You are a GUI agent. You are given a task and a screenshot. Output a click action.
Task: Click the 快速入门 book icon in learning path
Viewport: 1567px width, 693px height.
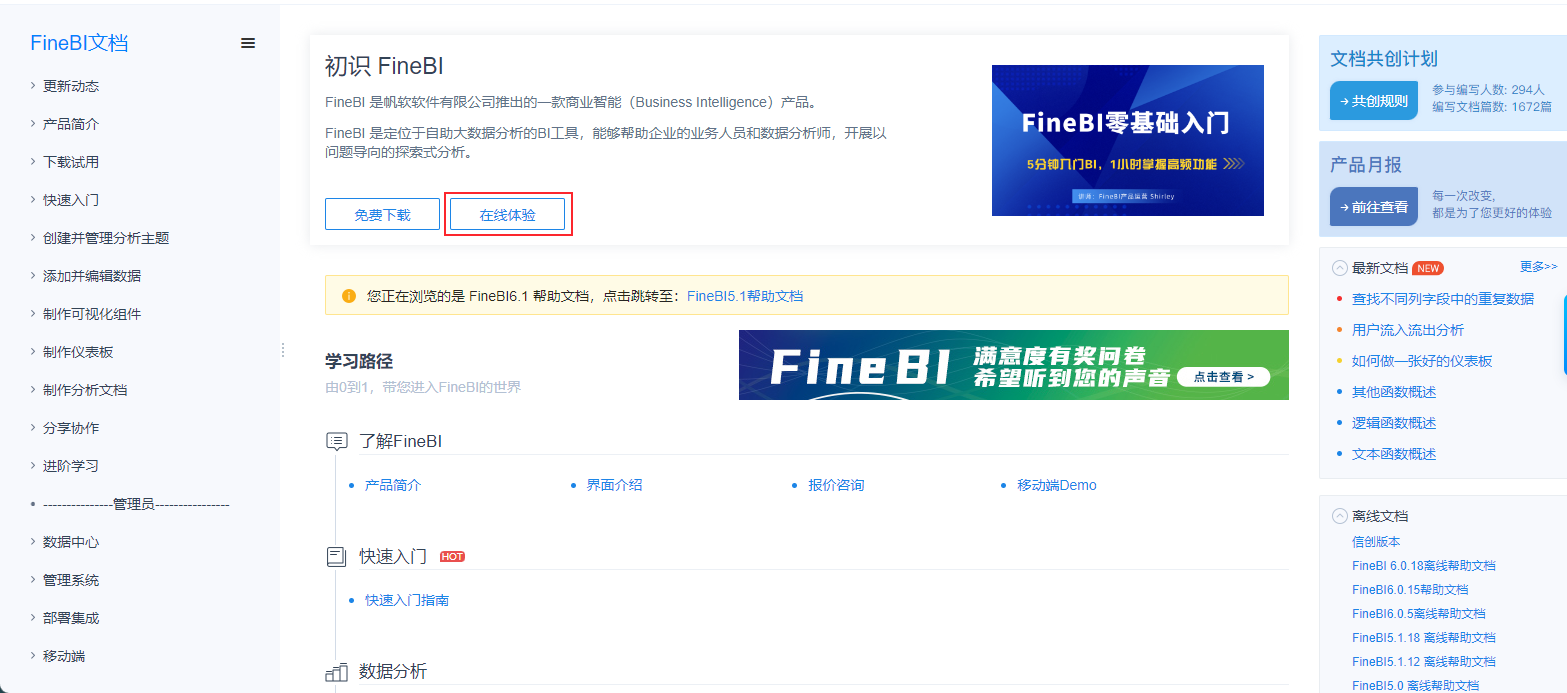pyautogui.click(x=337, y=557)
